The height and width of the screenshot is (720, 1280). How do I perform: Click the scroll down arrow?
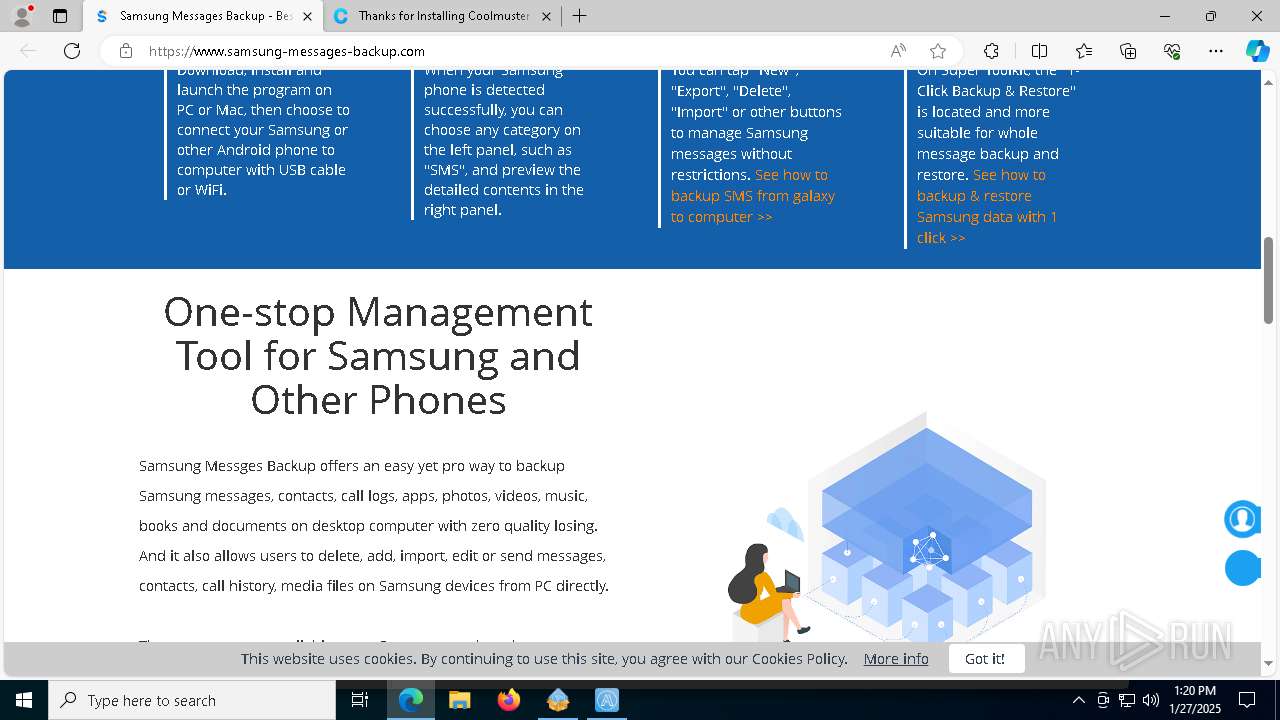[1268, 663]
